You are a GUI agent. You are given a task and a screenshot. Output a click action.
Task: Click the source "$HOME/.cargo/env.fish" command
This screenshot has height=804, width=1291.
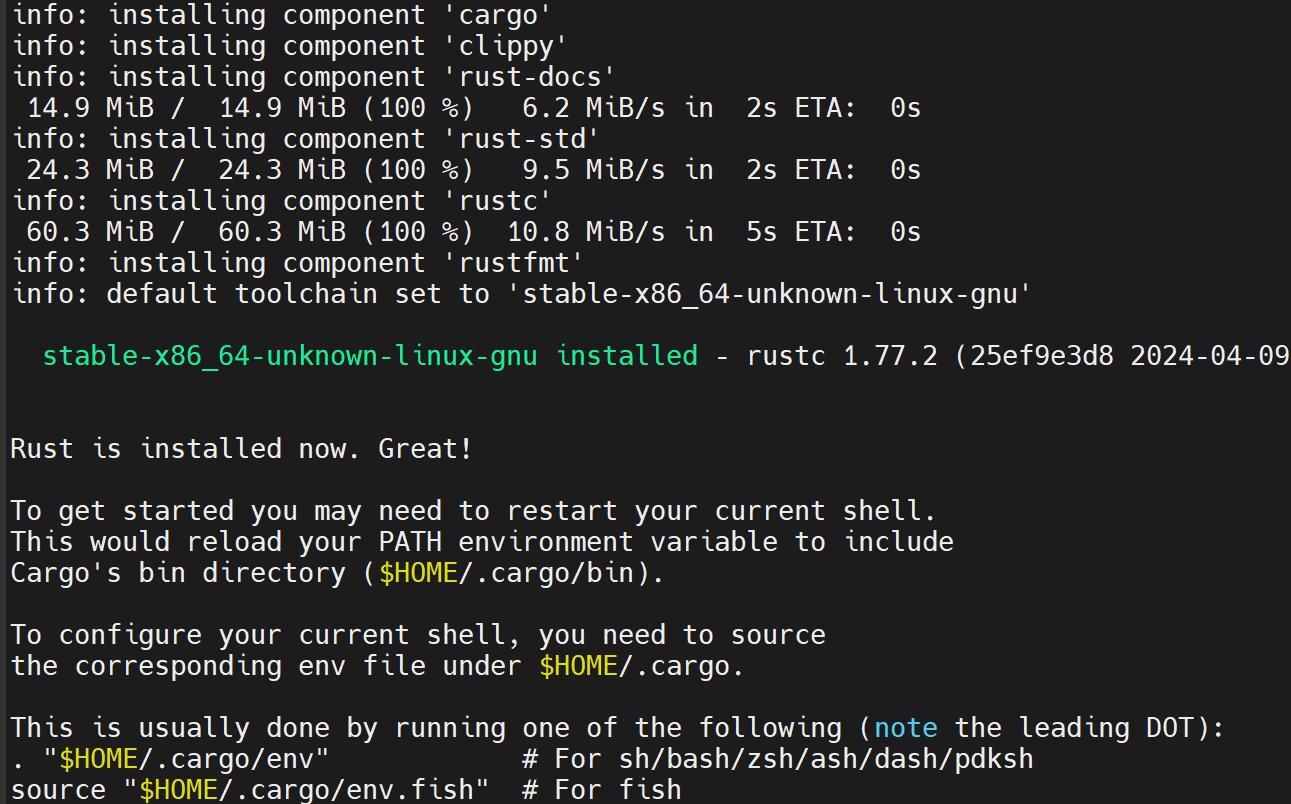[x=250, y=790]
